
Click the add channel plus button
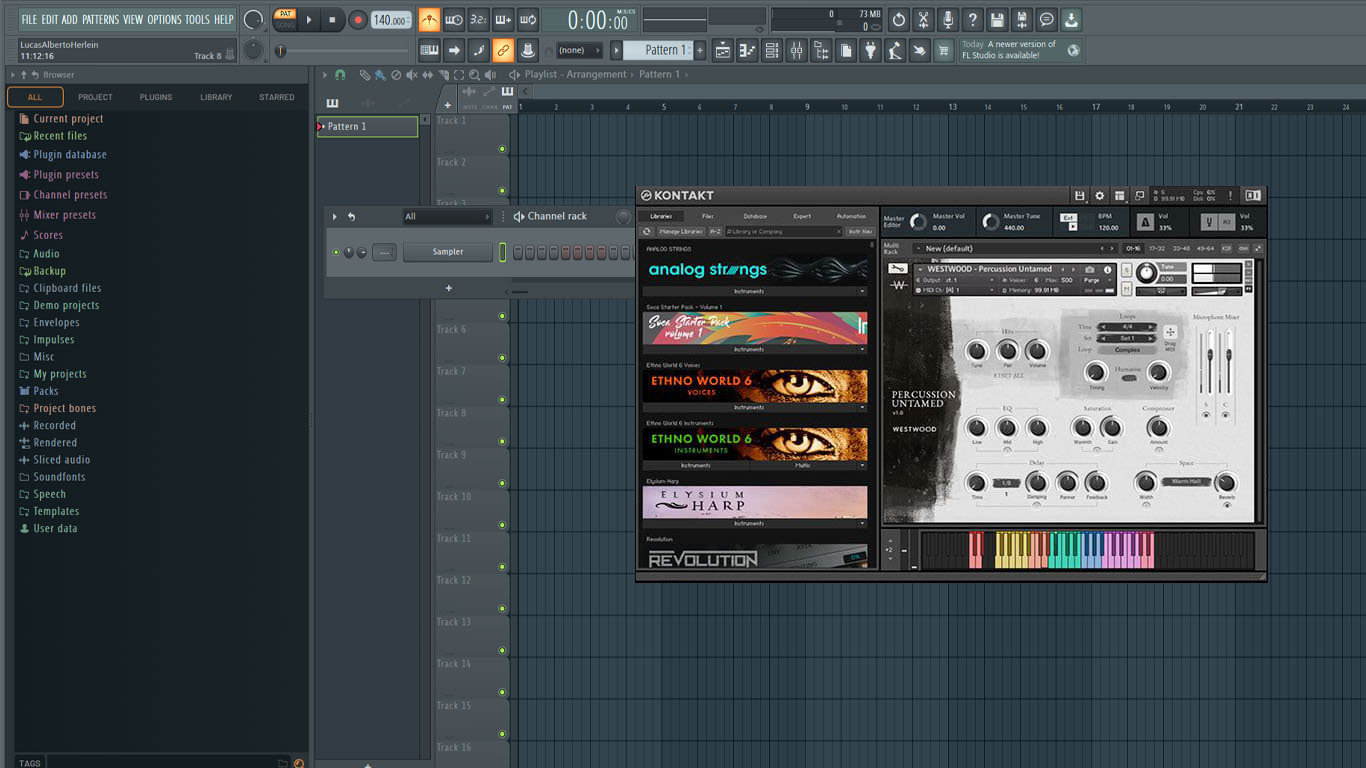[448, 288]
